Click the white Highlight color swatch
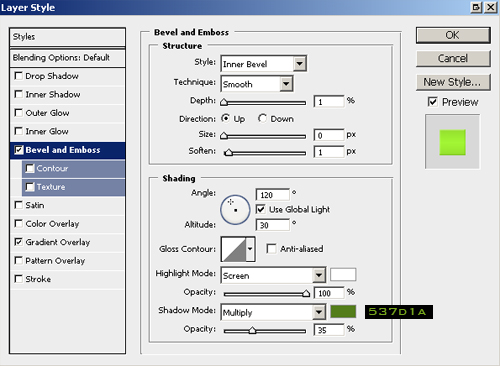 coord(343,275)
